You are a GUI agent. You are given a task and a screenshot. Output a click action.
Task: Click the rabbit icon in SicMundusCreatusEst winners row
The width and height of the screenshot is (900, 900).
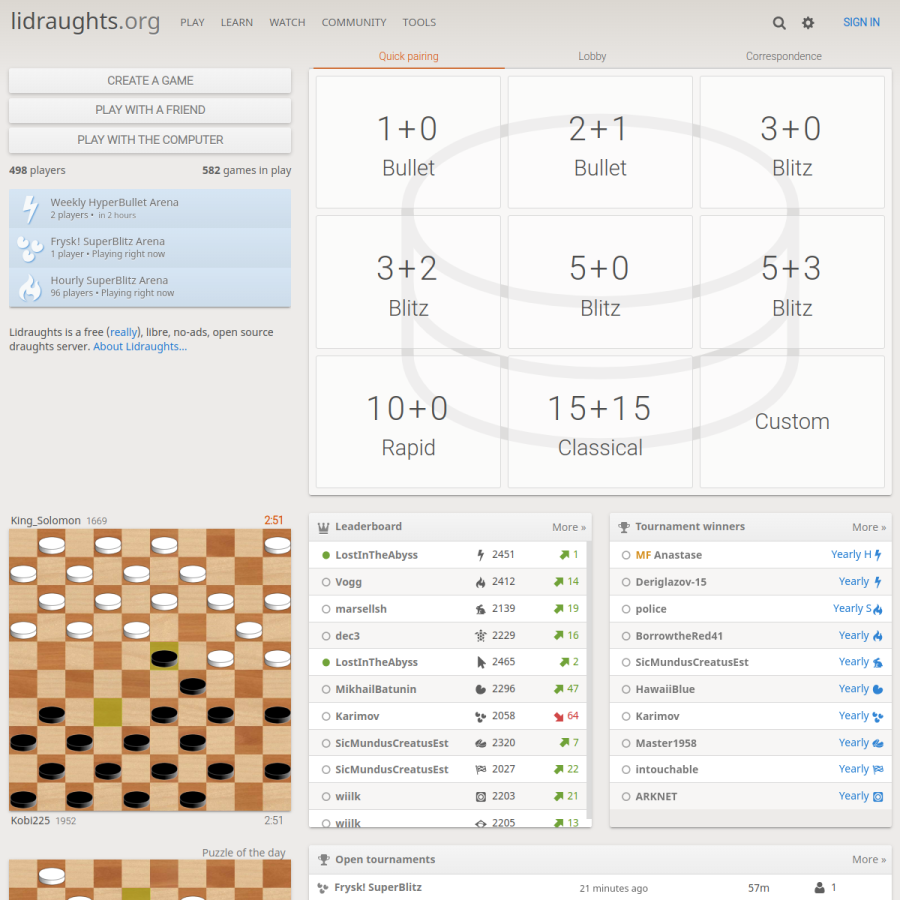click(x=878, y=662)
